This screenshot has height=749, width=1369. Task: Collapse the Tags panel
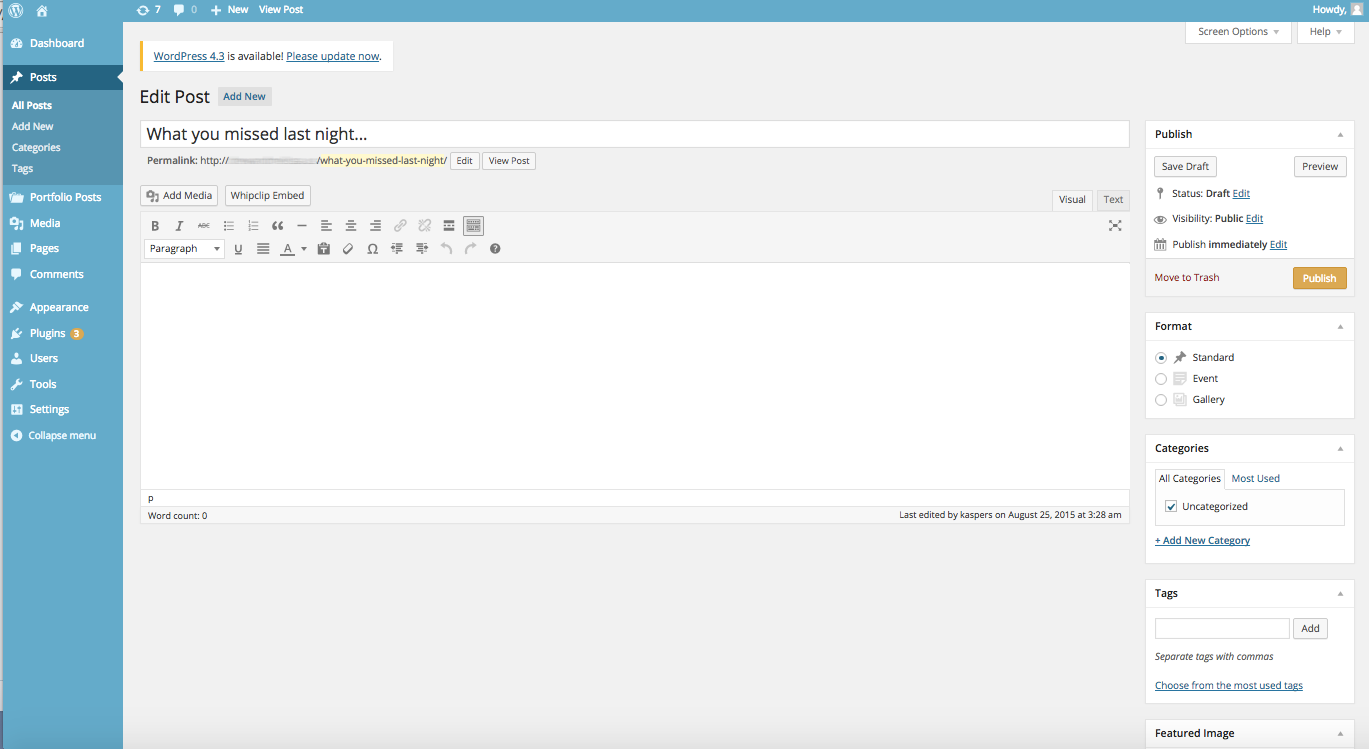pyautogui.click(x=1340, y=593)
